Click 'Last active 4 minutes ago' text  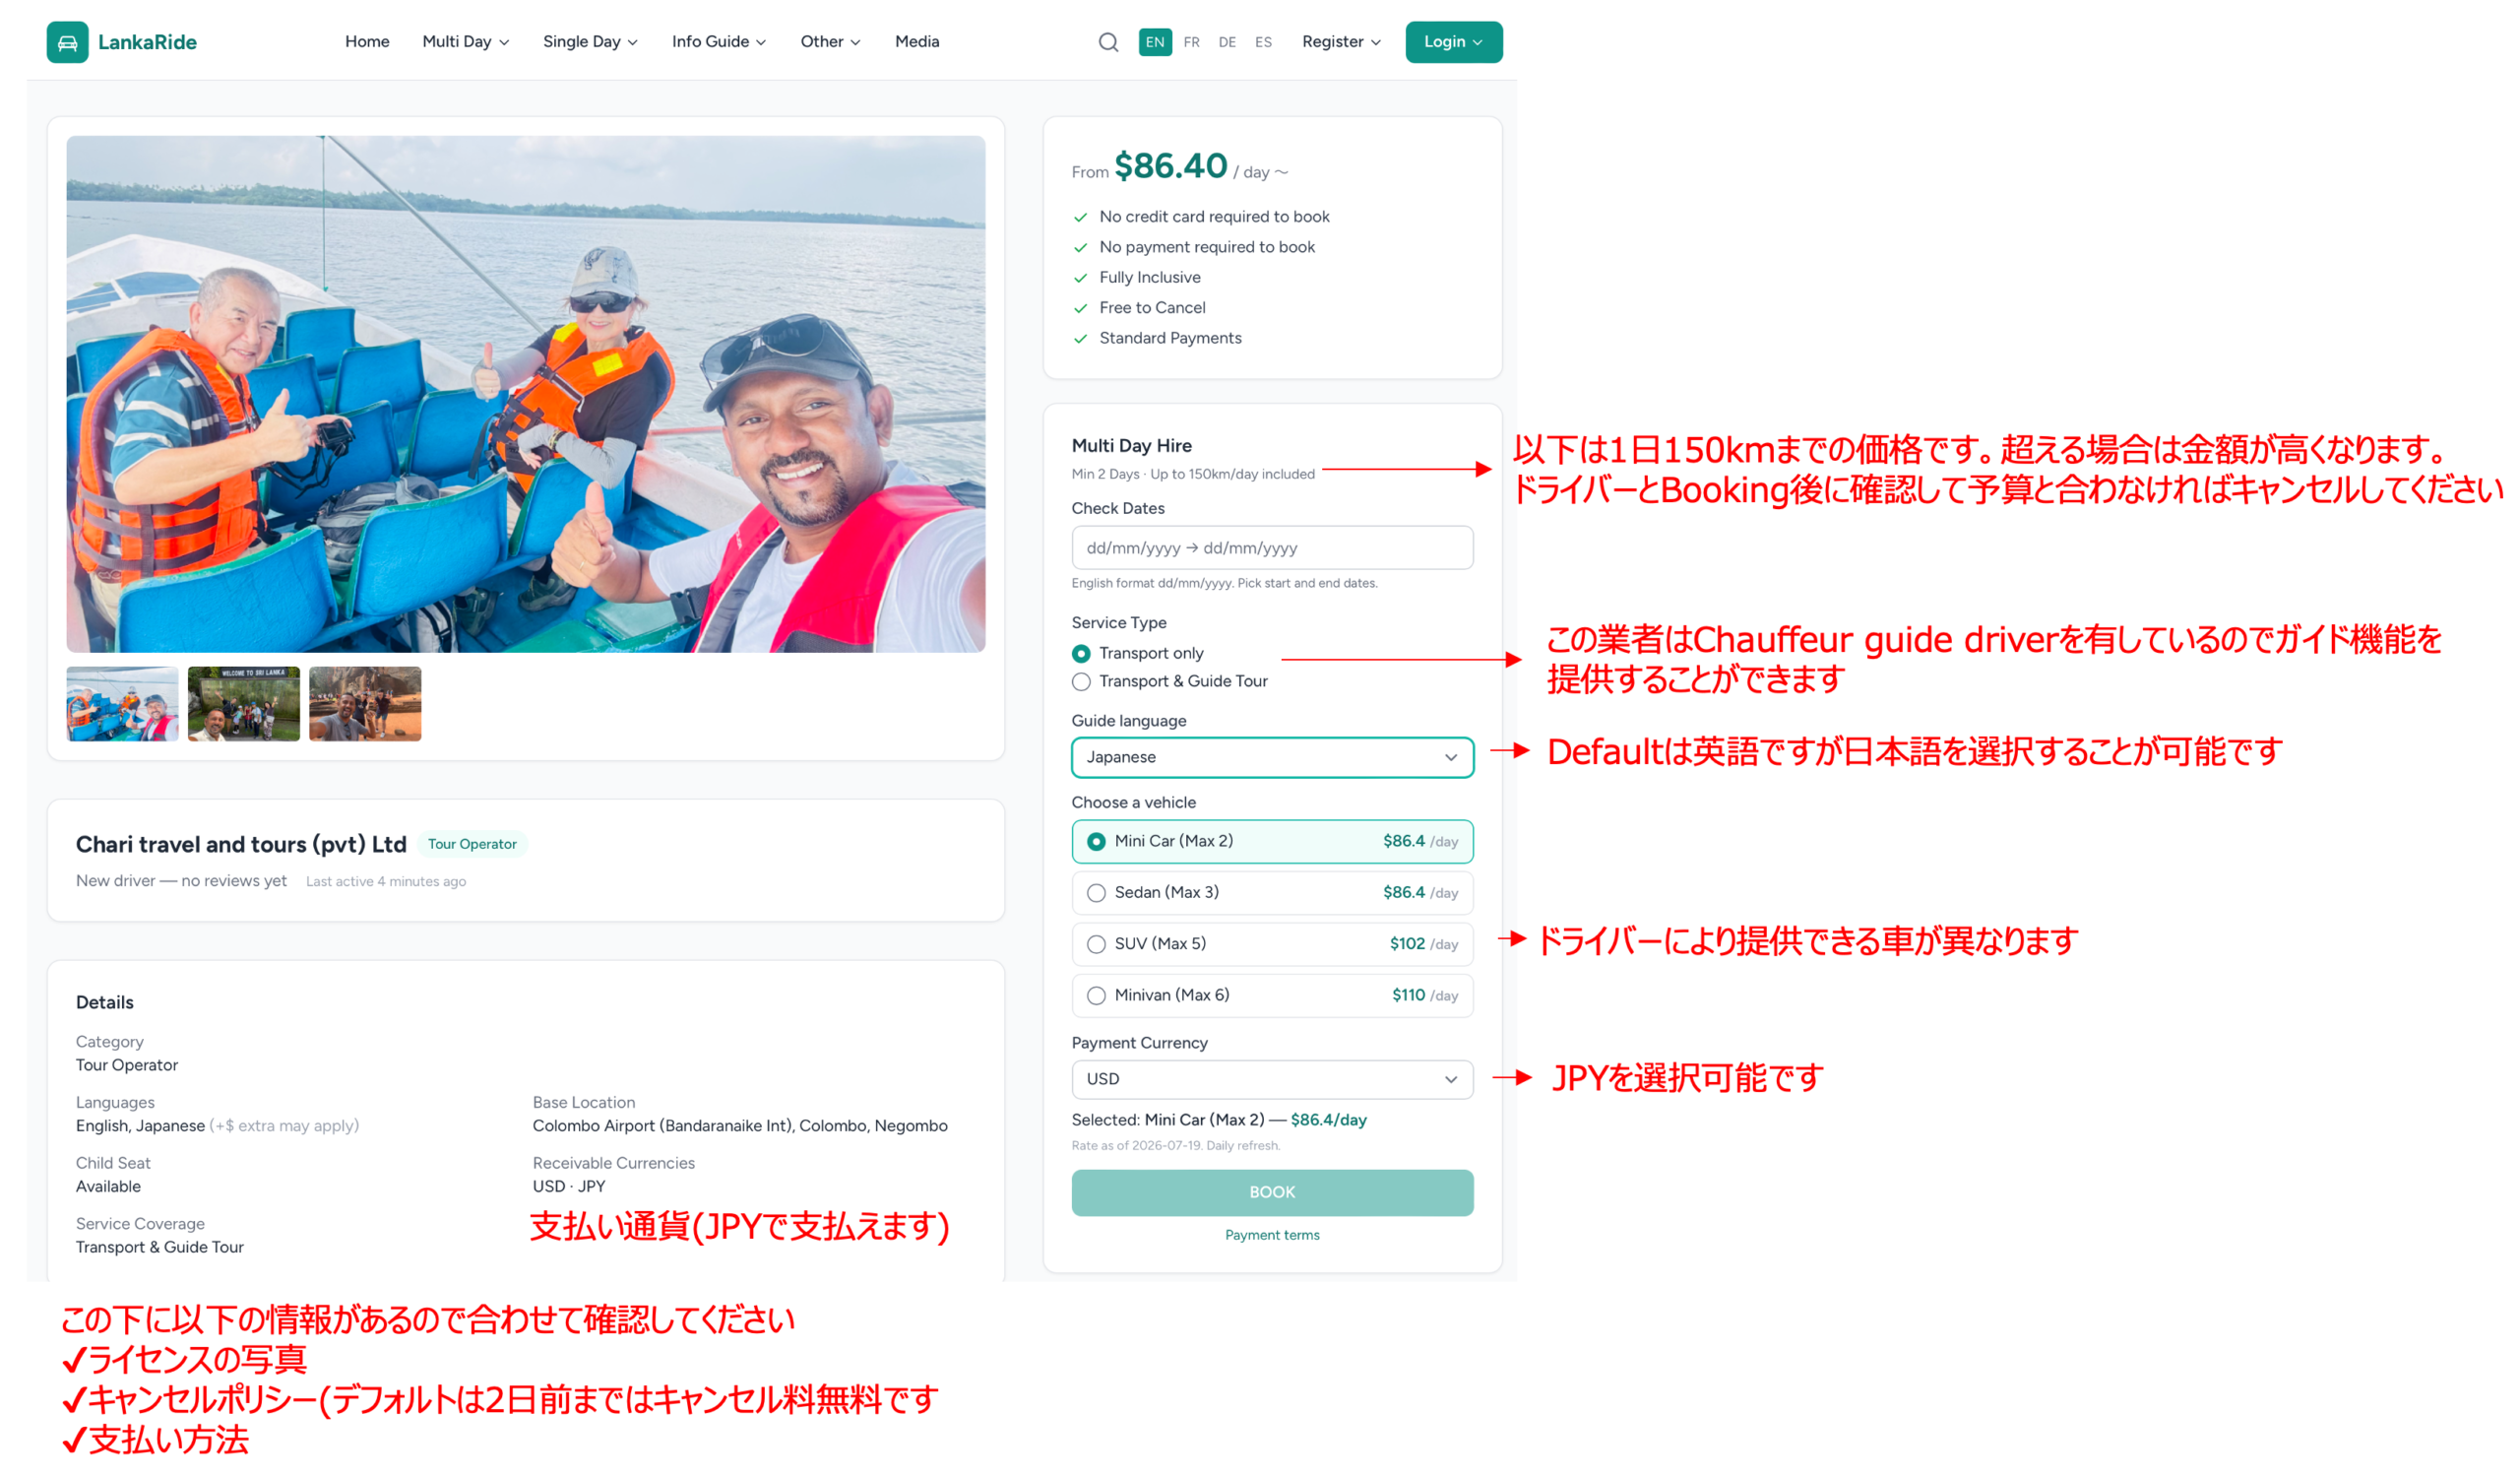tap(386, 882)
